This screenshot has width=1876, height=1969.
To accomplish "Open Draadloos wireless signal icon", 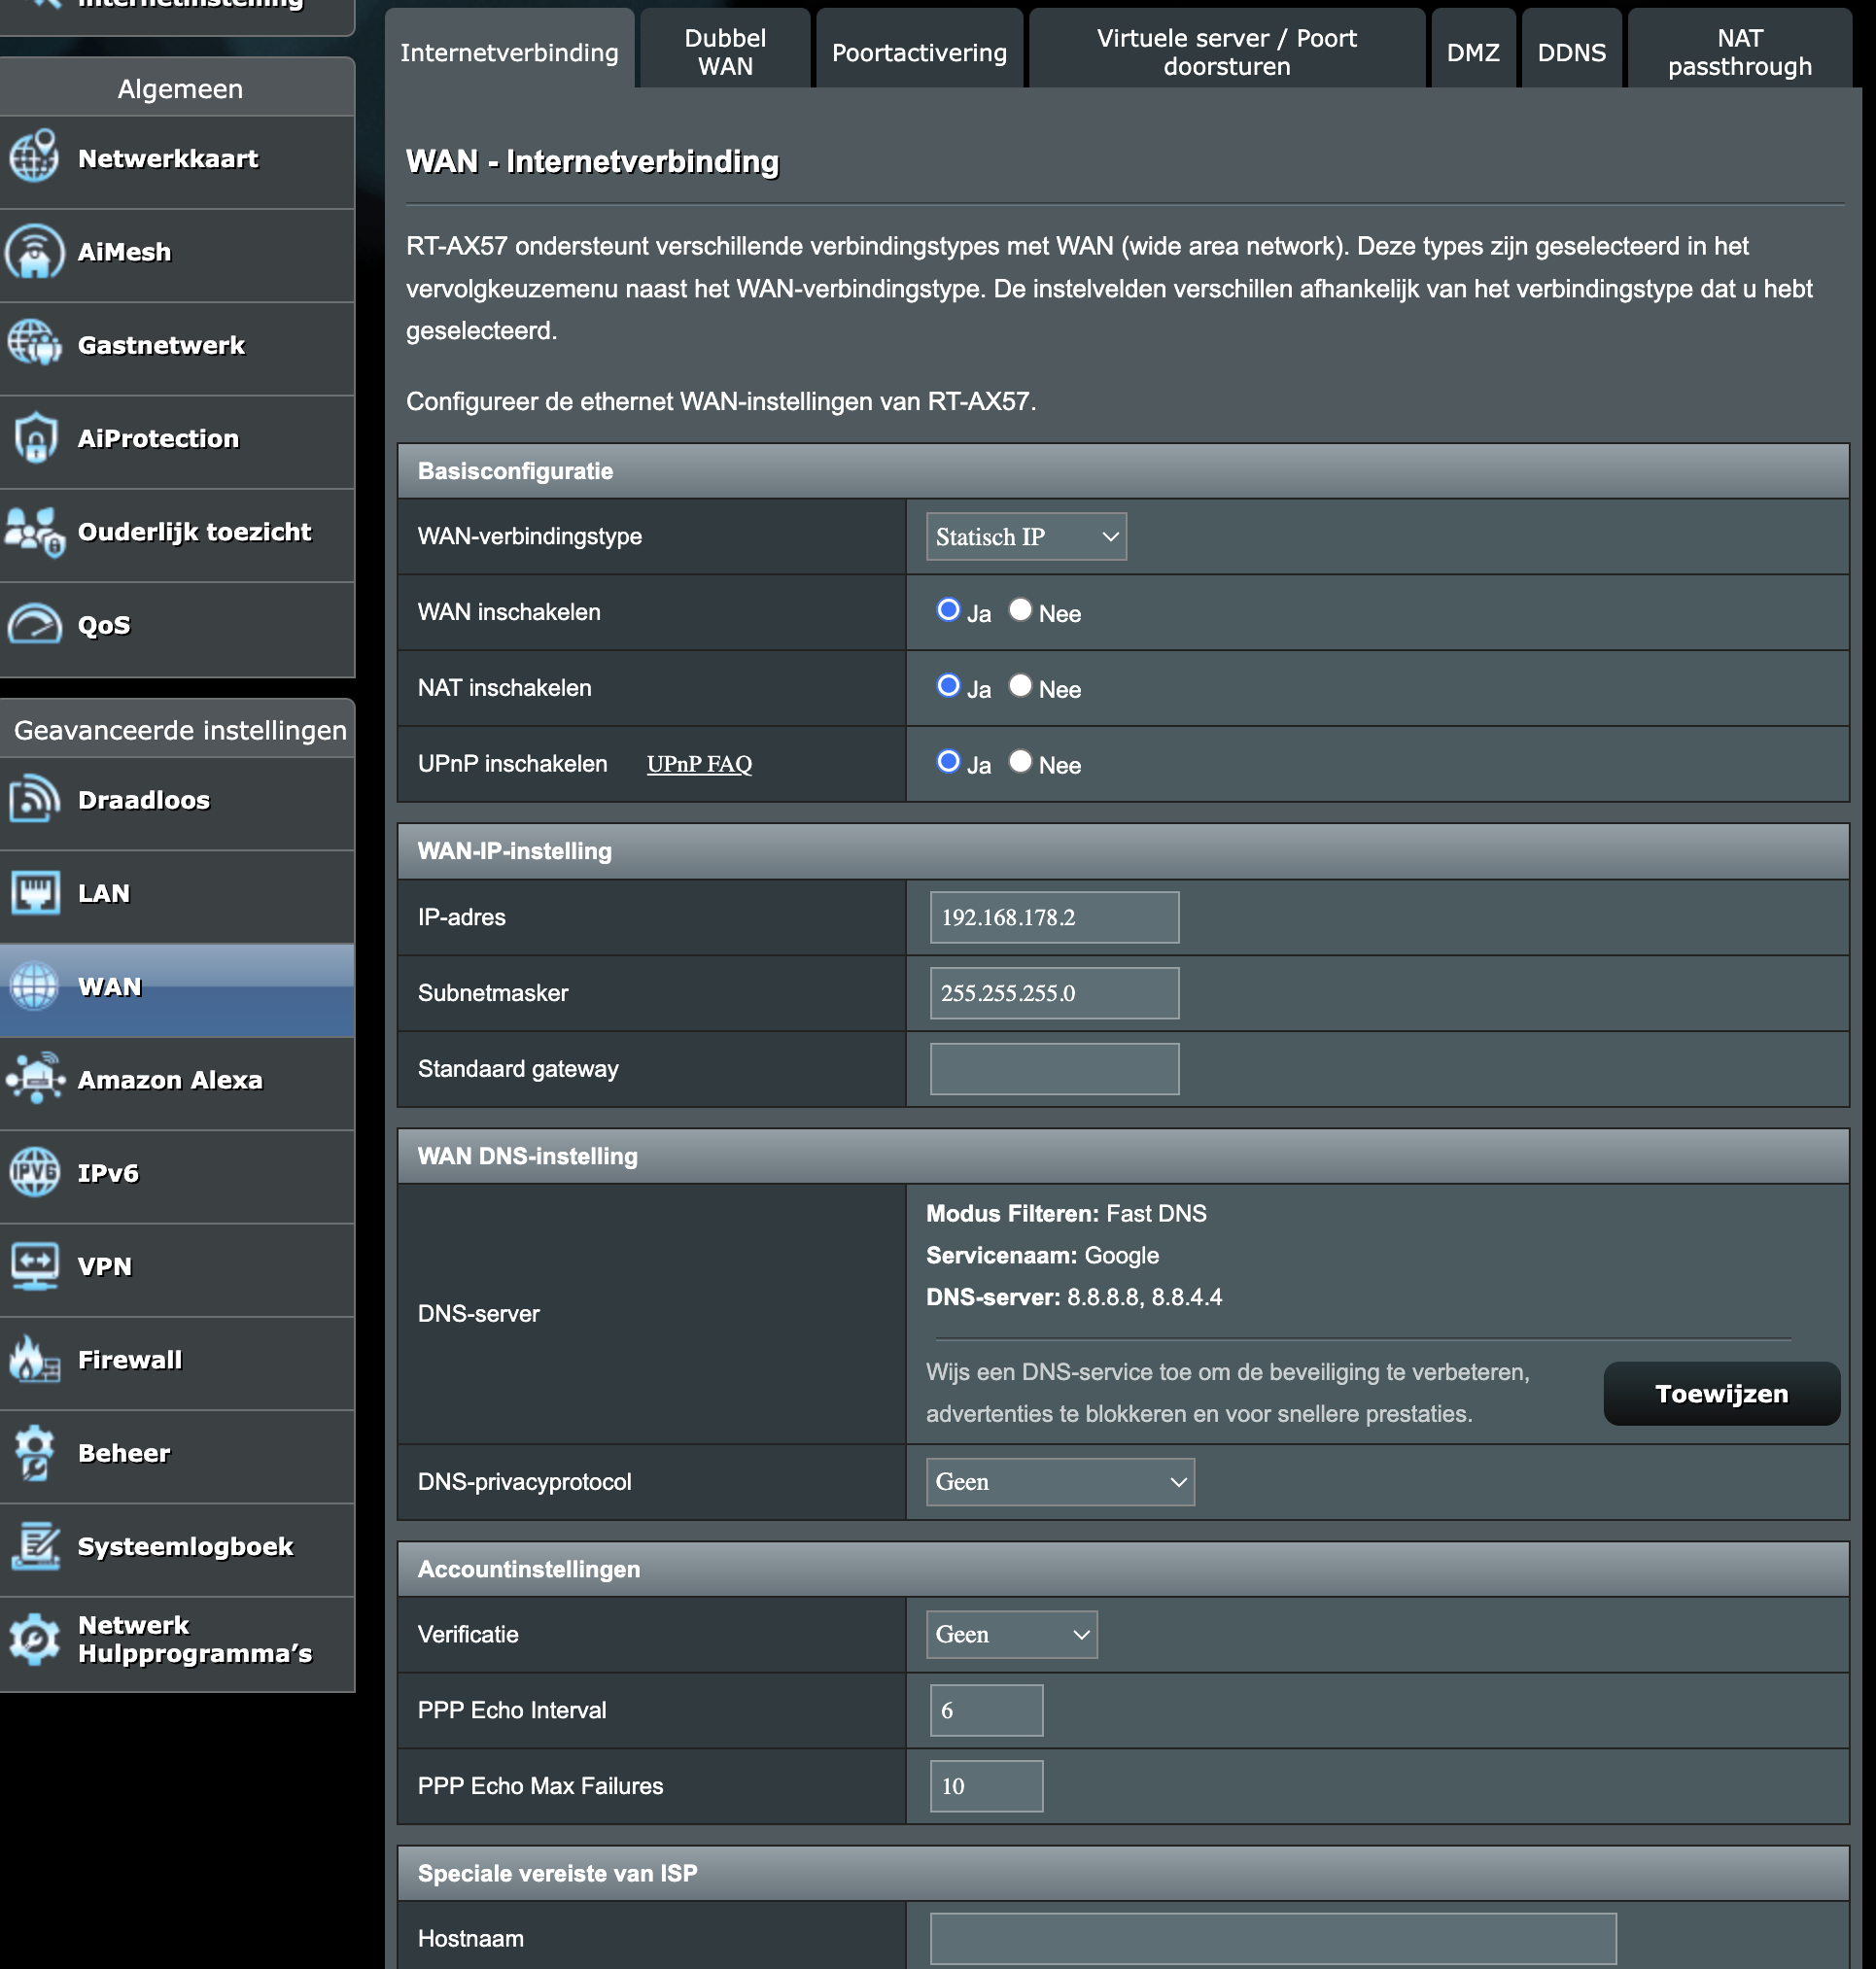I will pyautogui.click(x=35, y=799).
